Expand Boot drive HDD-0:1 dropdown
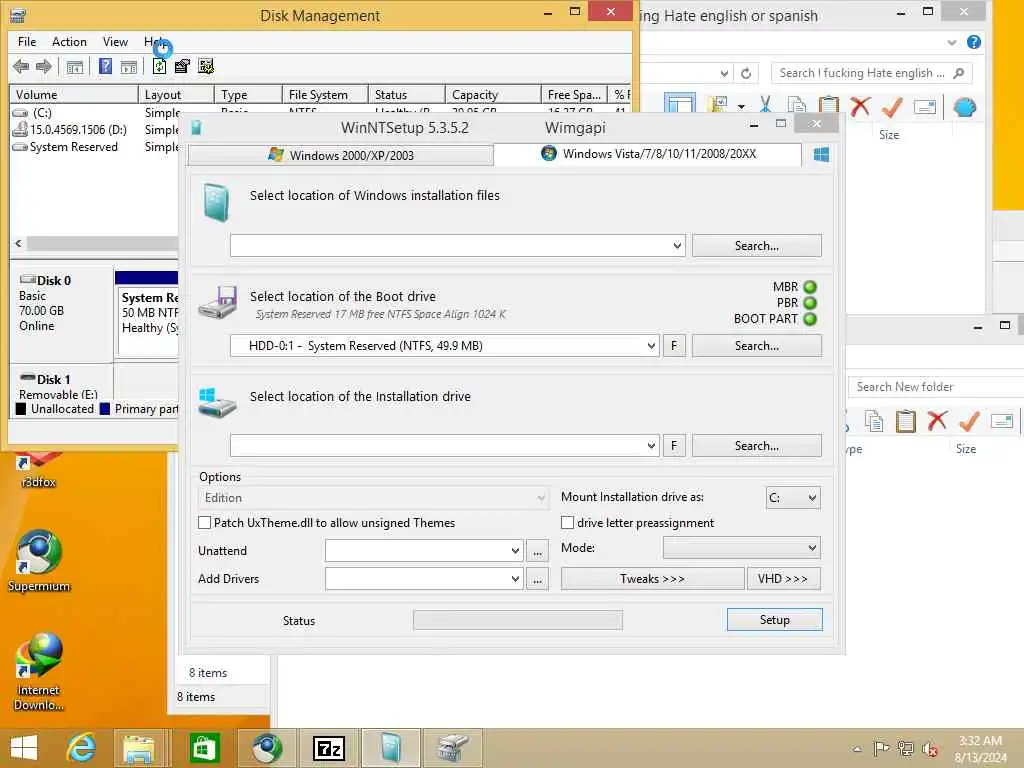 [x=650, y=345]
